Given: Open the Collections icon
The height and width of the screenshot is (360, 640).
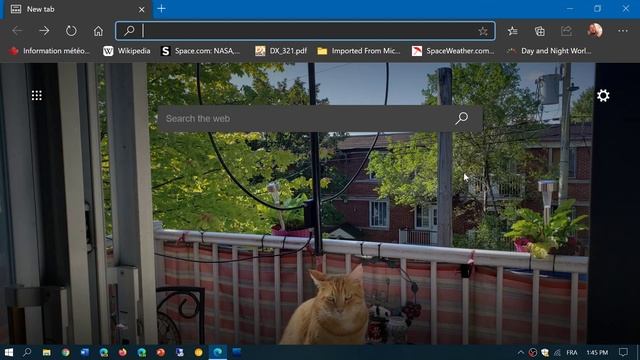Looking at the screenshot, I should tap(540, 31).
